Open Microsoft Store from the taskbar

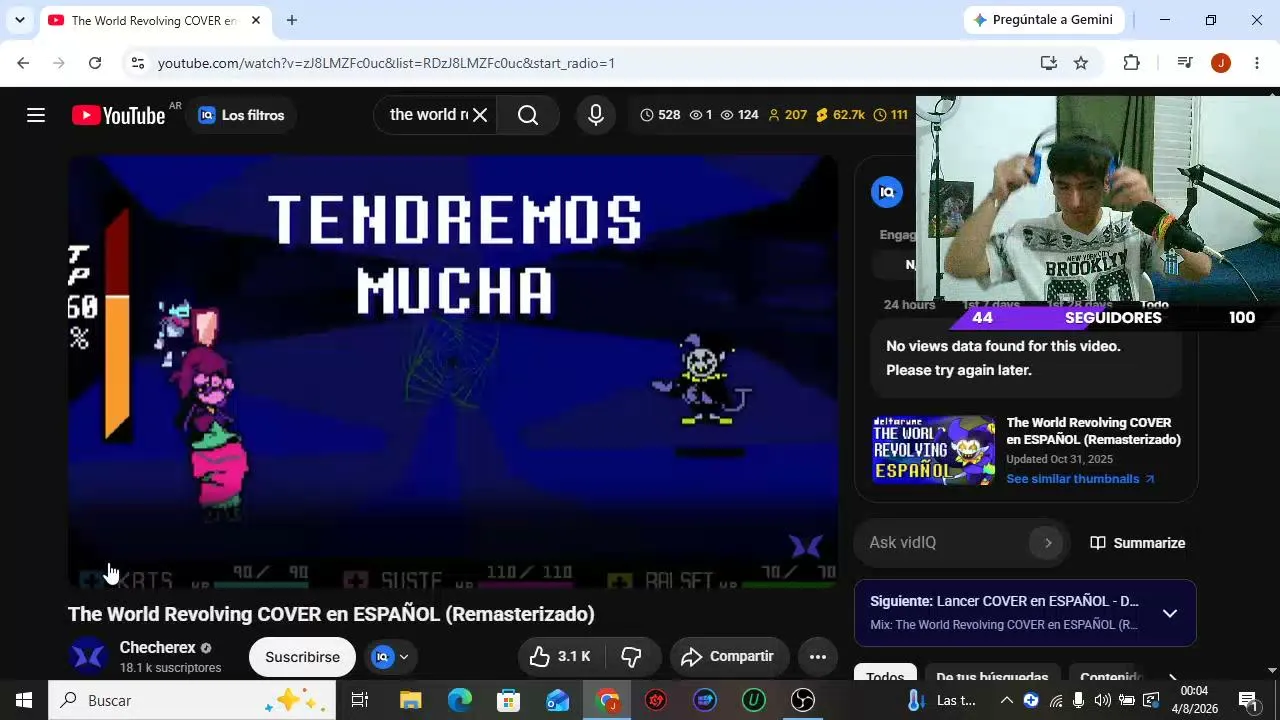click(508, 700)
